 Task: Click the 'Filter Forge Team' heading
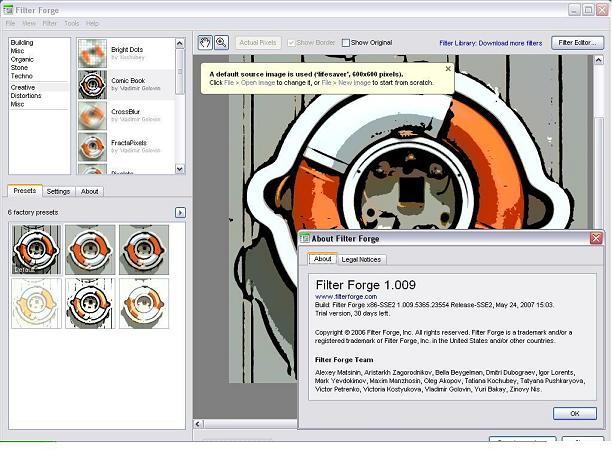344,360
